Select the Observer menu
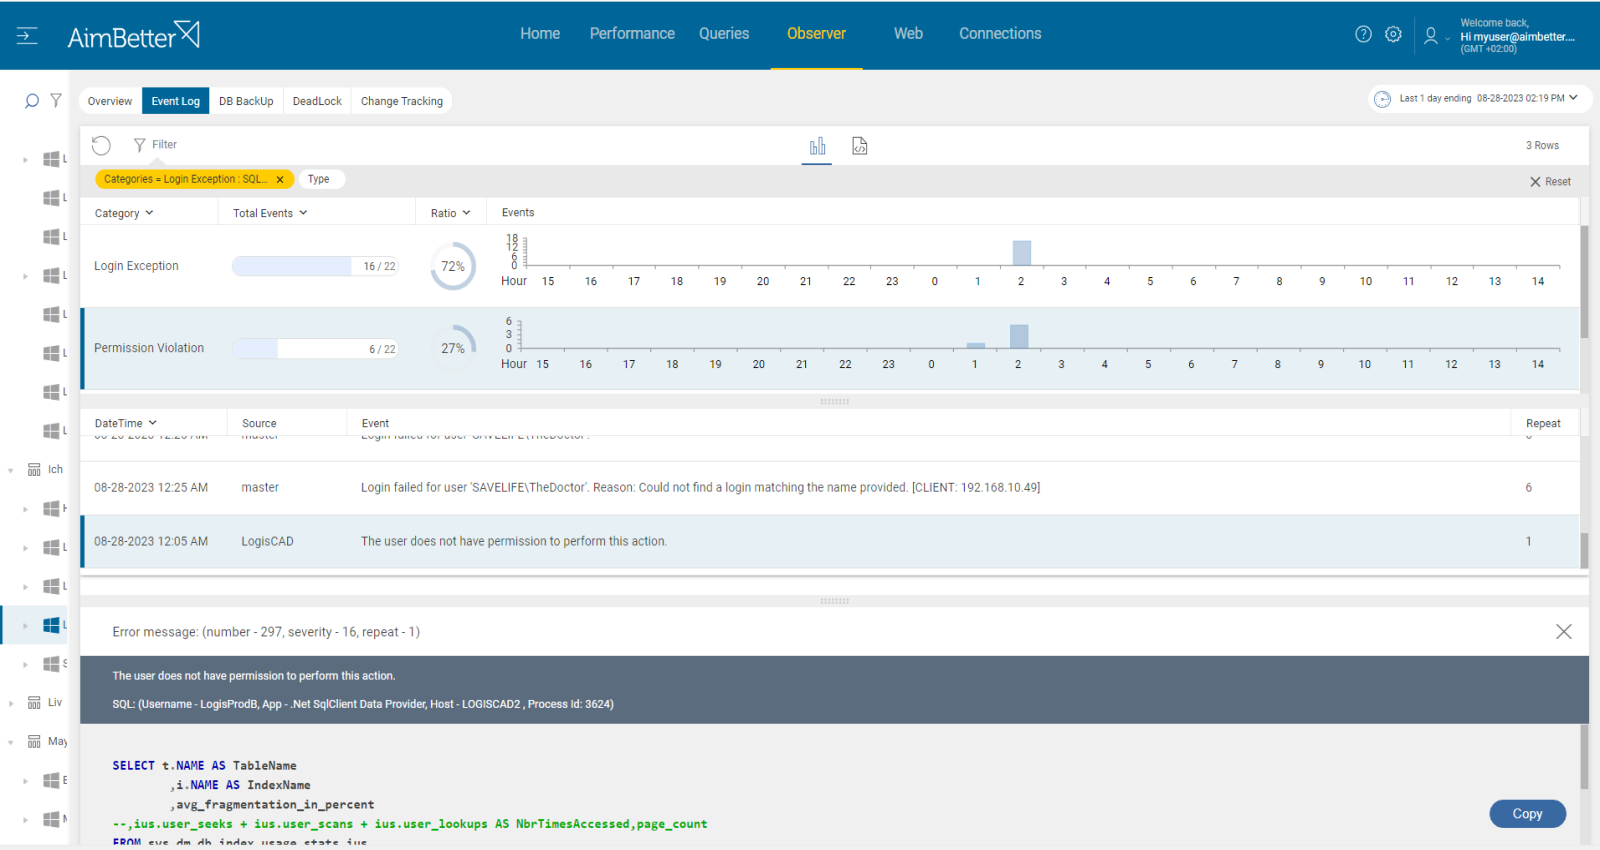Screen dimensions: 1600x850 coord(816,34)
